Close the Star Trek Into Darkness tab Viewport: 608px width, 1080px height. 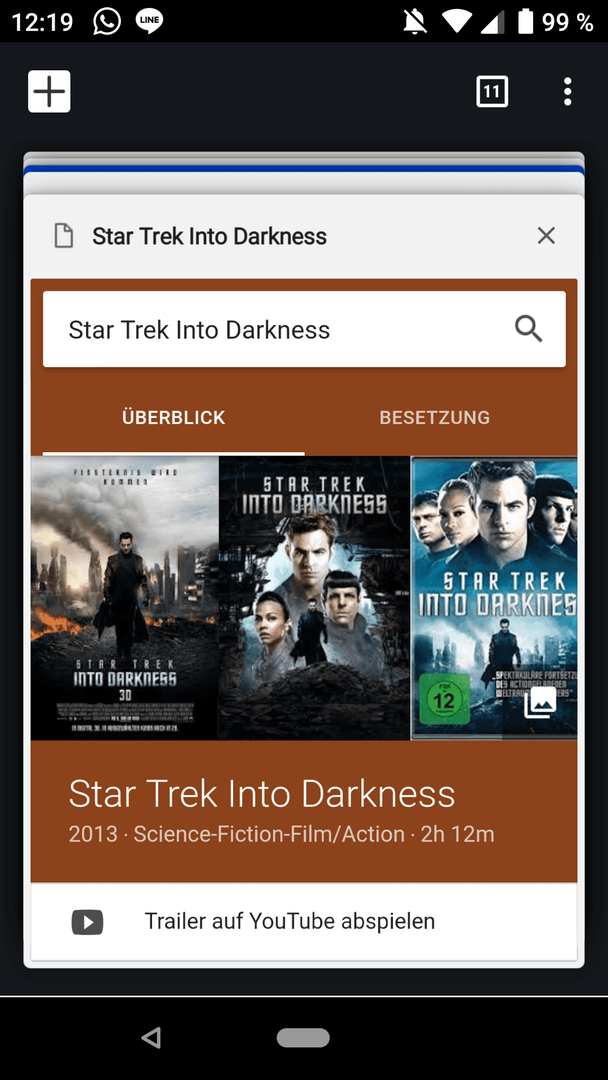[546, 236]
